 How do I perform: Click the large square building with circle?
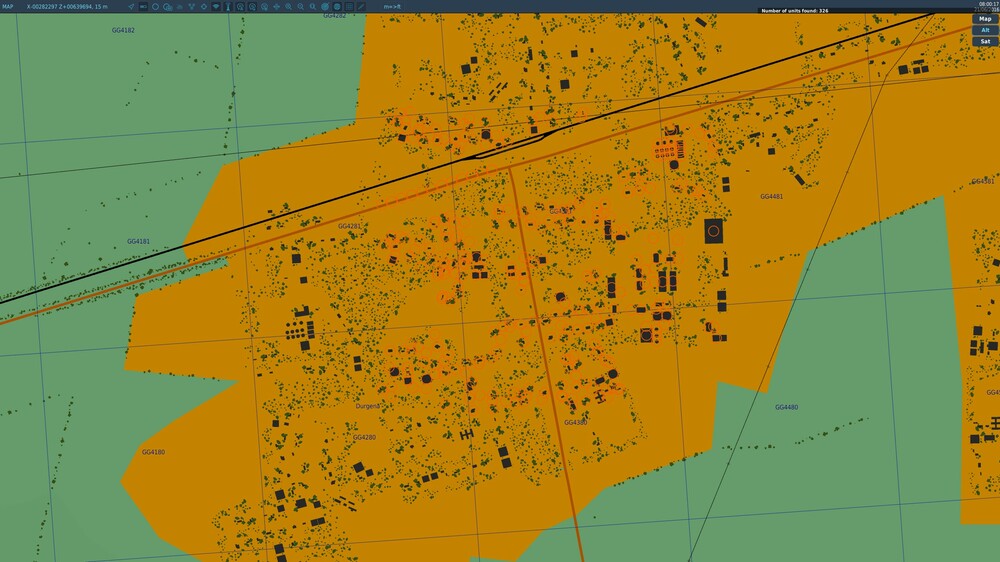(714, 231)
